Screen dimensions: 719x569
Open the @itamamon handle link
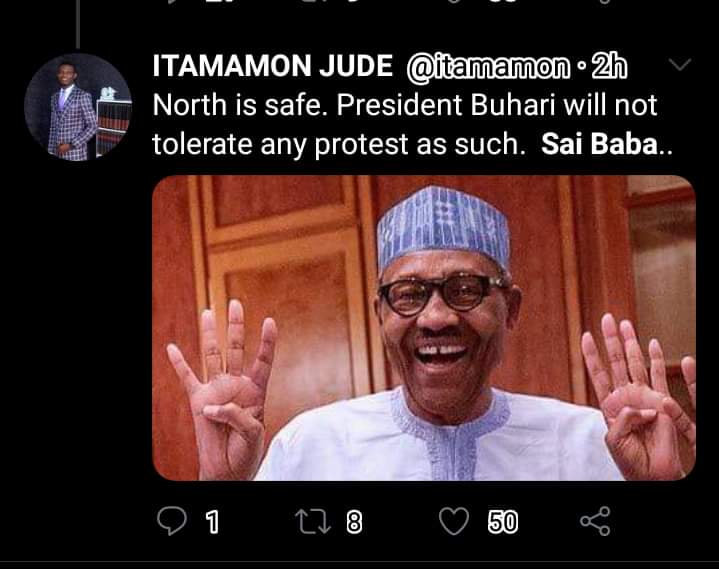tap(484, 68)
